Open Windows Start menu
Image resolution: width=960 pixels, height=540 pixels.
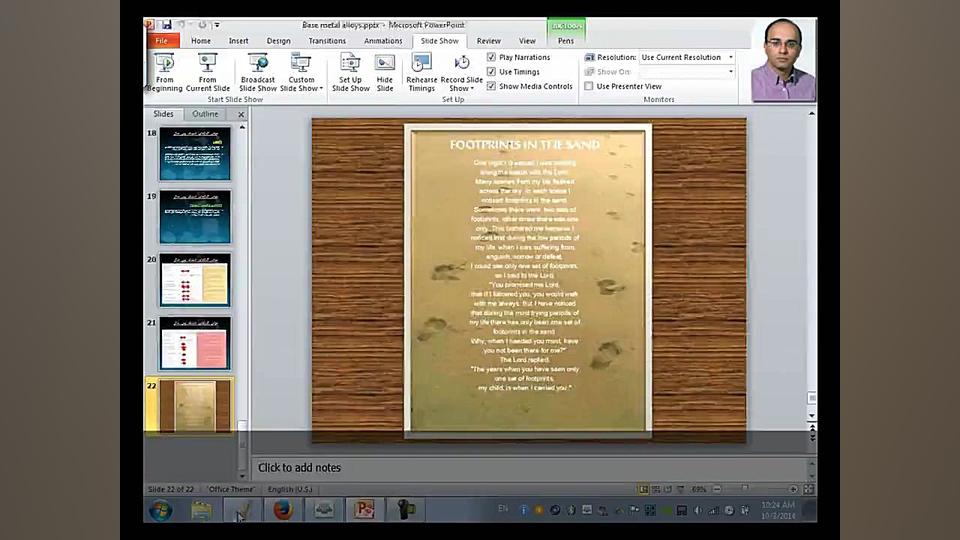point(161,509)
